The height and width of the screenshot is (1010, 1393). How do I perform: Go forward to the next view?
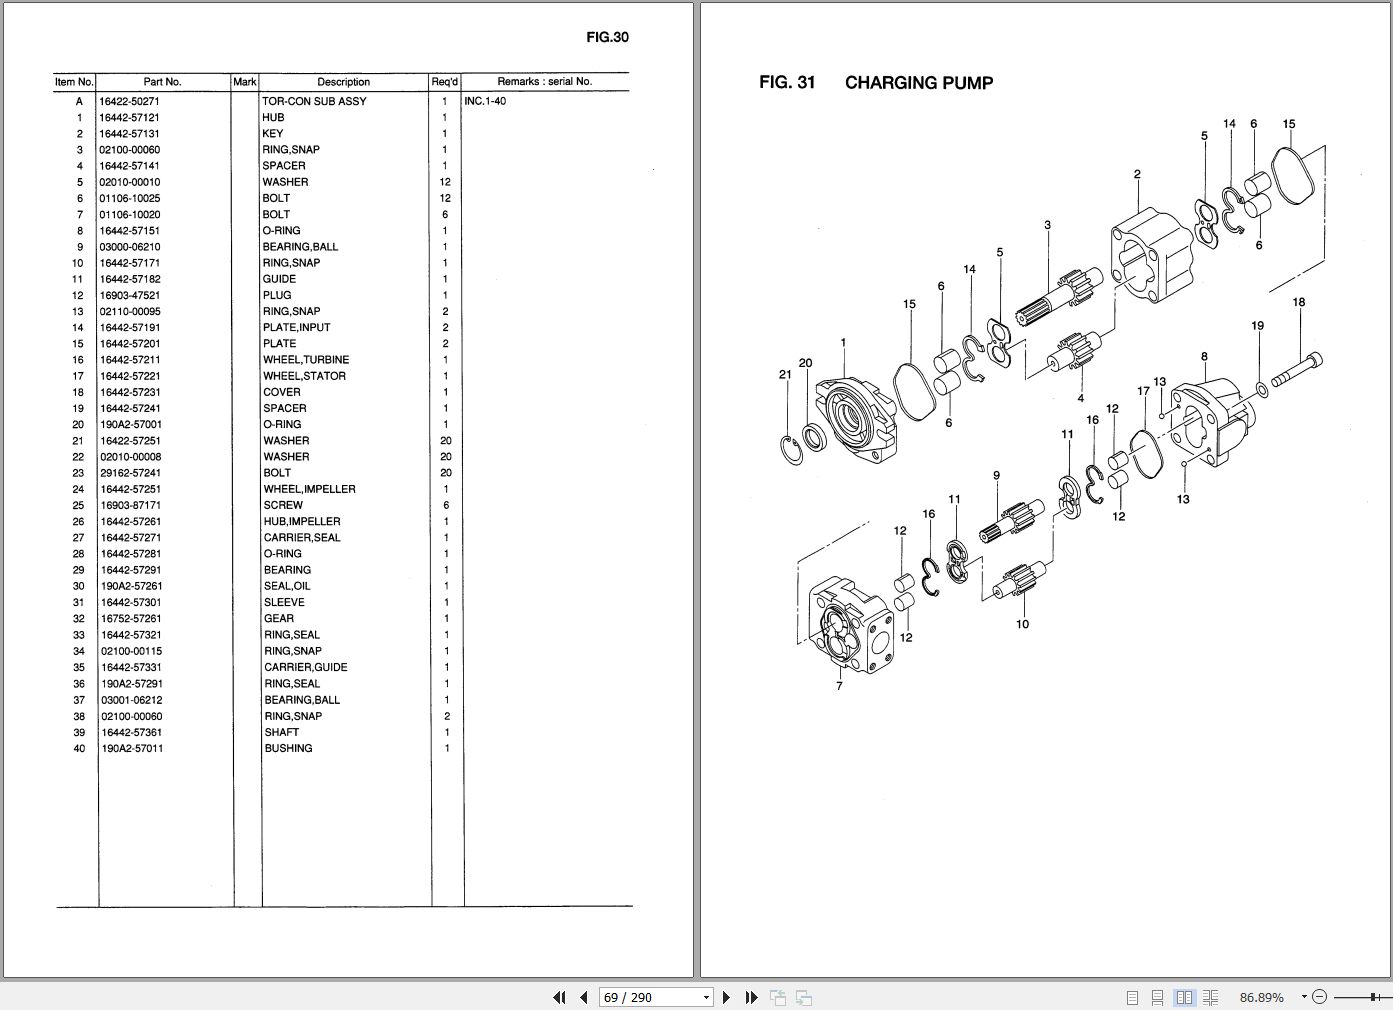point(803,997)
